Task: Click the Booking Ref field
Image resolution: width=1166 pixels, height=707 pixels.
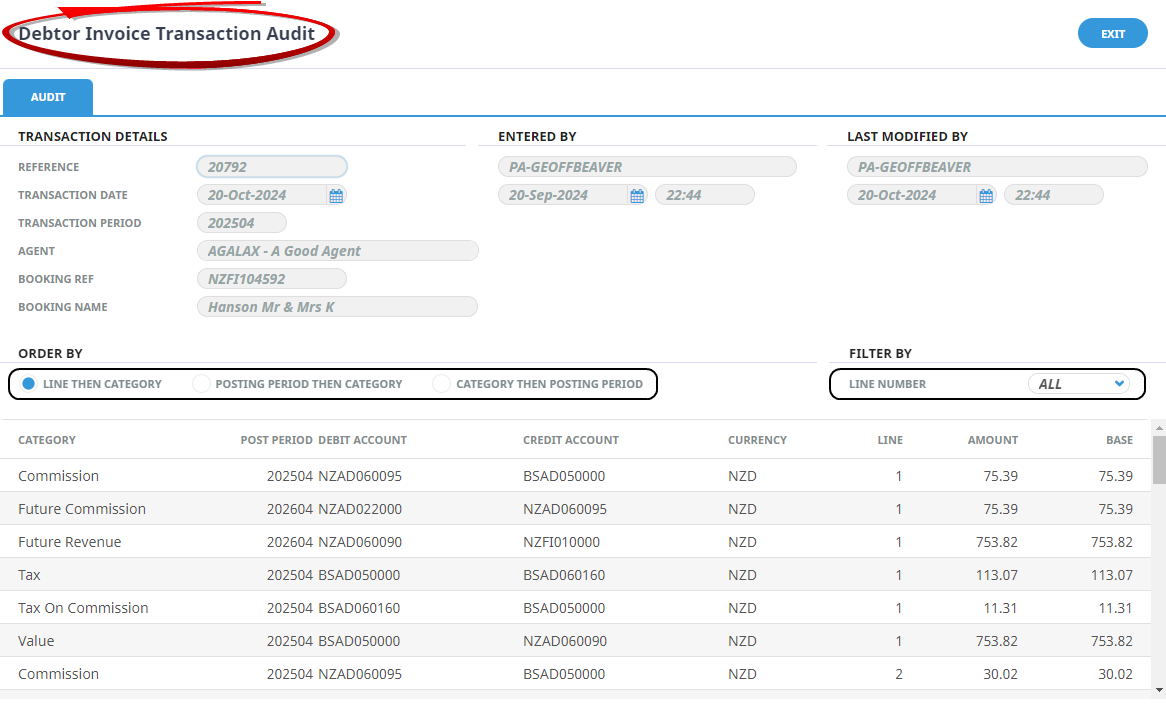Action: click(x=272, y=279)
